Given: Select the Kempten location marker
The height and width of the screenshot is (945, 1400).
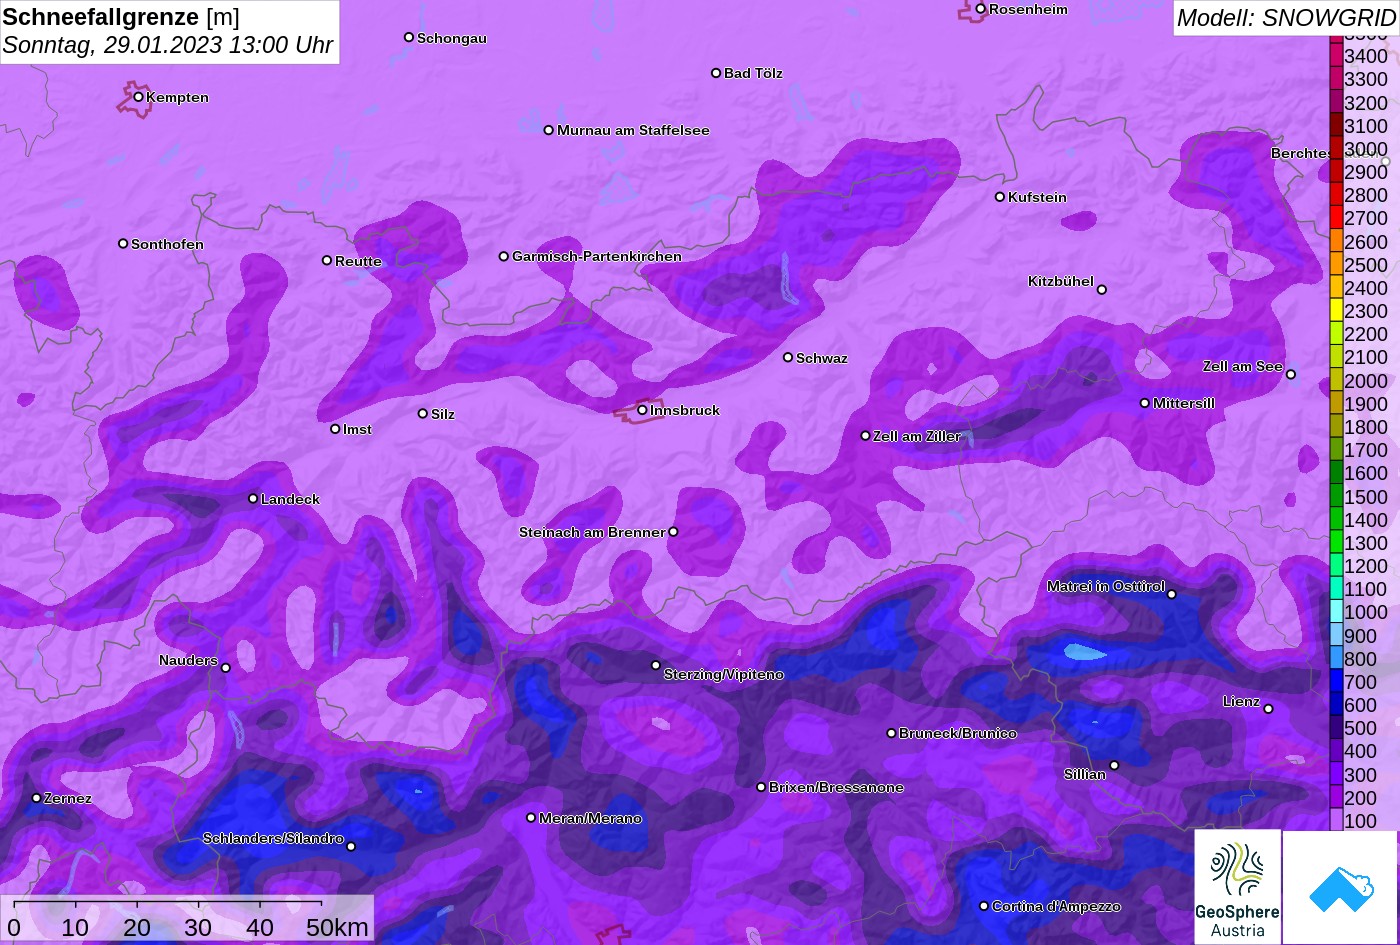Looking at the screenshot, I should [138, 97].
